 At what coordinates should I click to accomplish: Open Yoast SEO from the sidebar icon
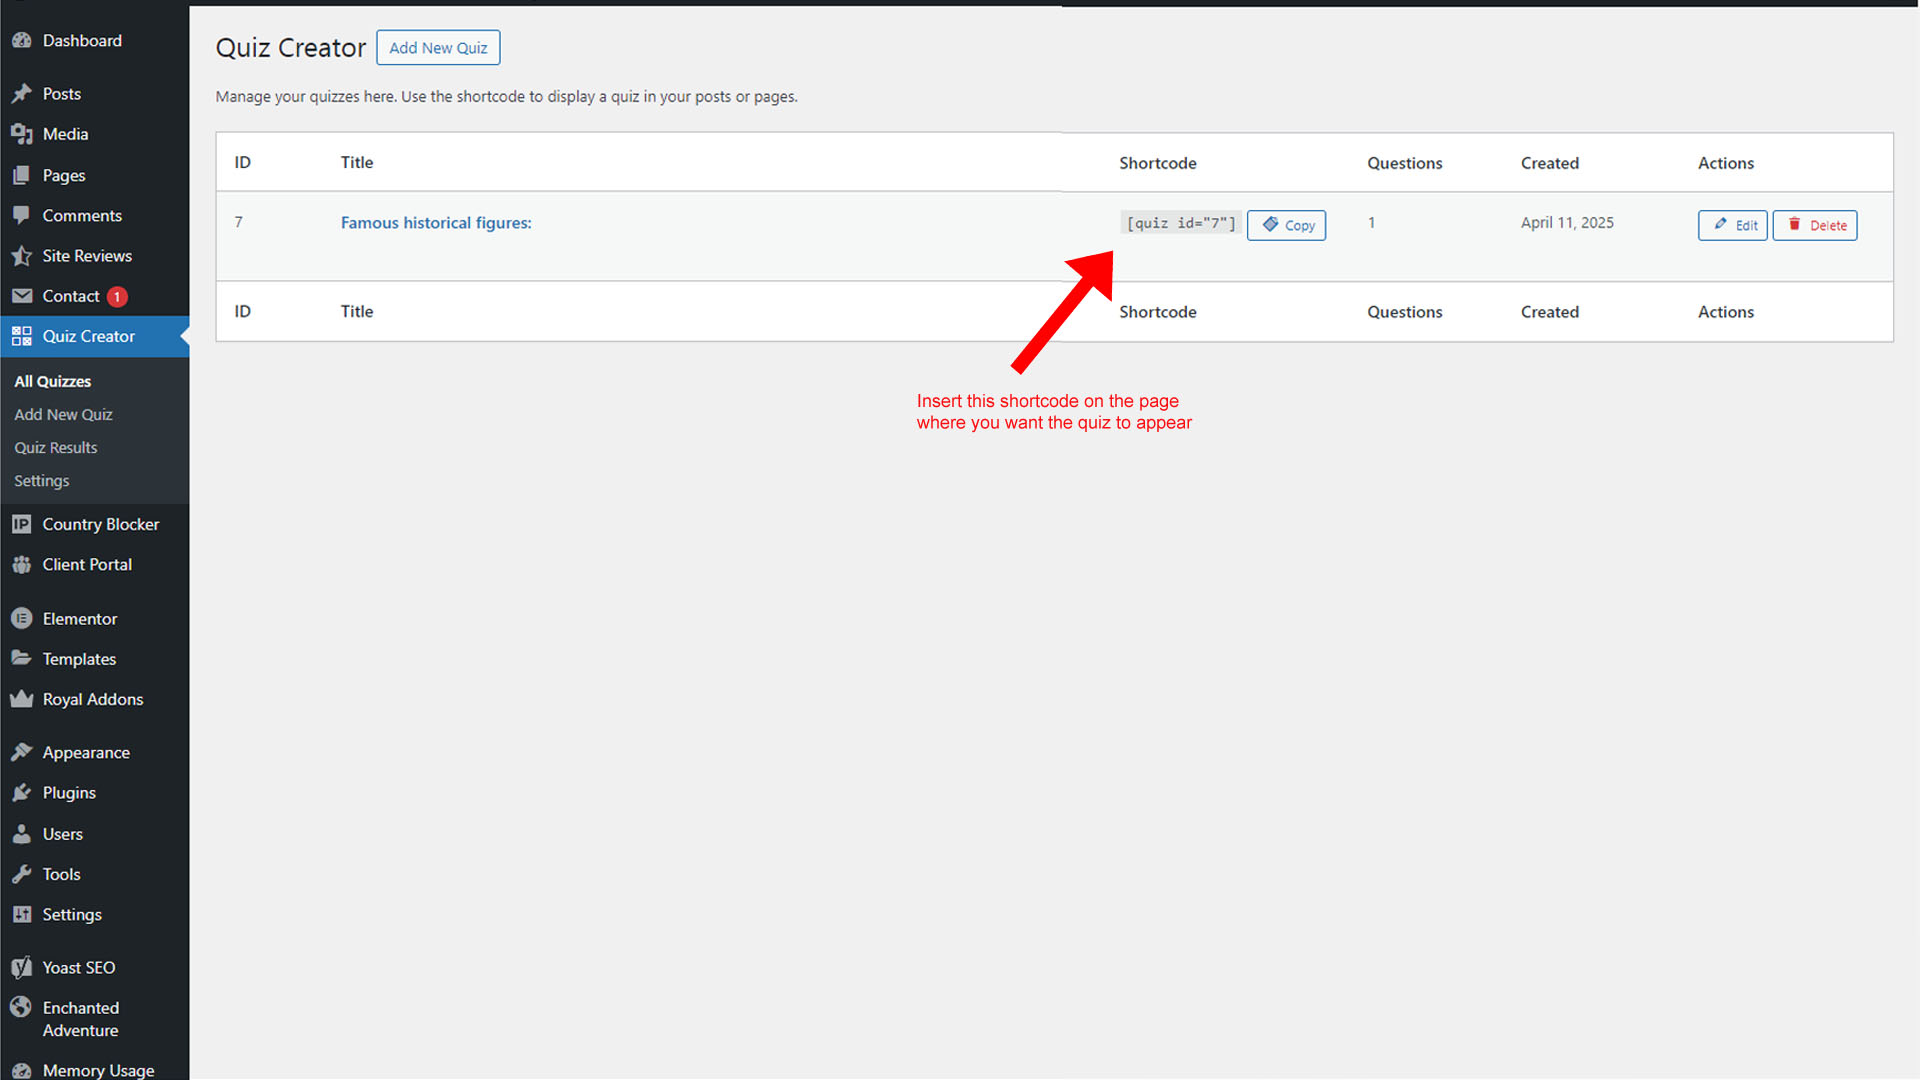click(22, 967)
